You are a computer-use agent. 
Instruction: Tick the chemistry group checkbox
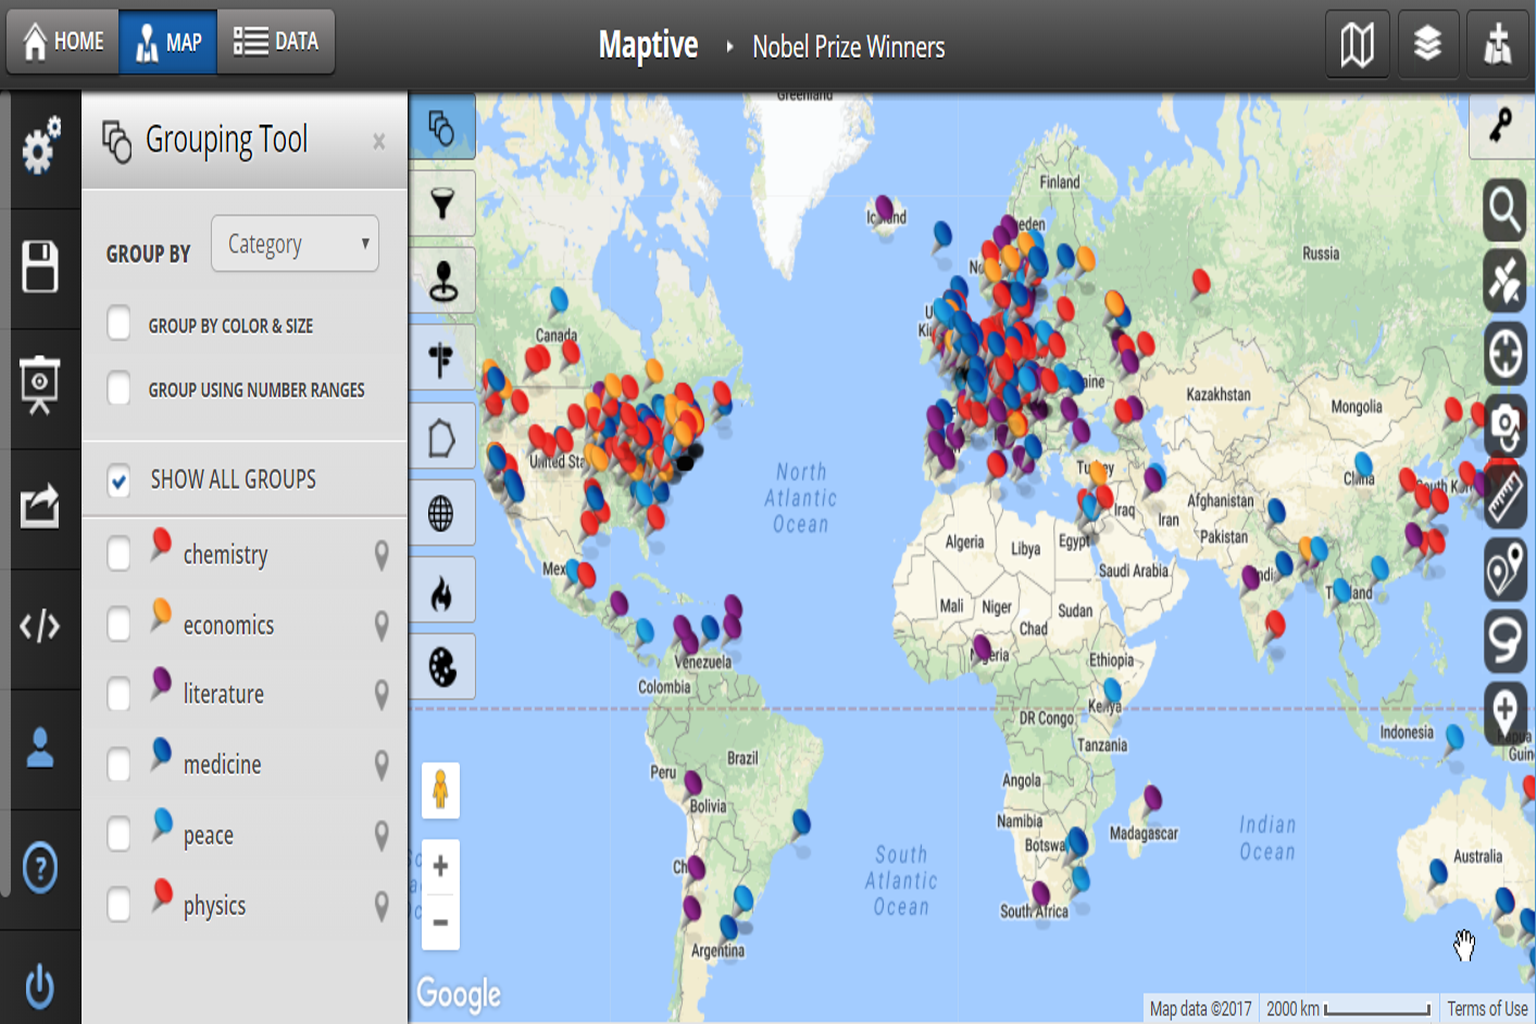(119, 553)
